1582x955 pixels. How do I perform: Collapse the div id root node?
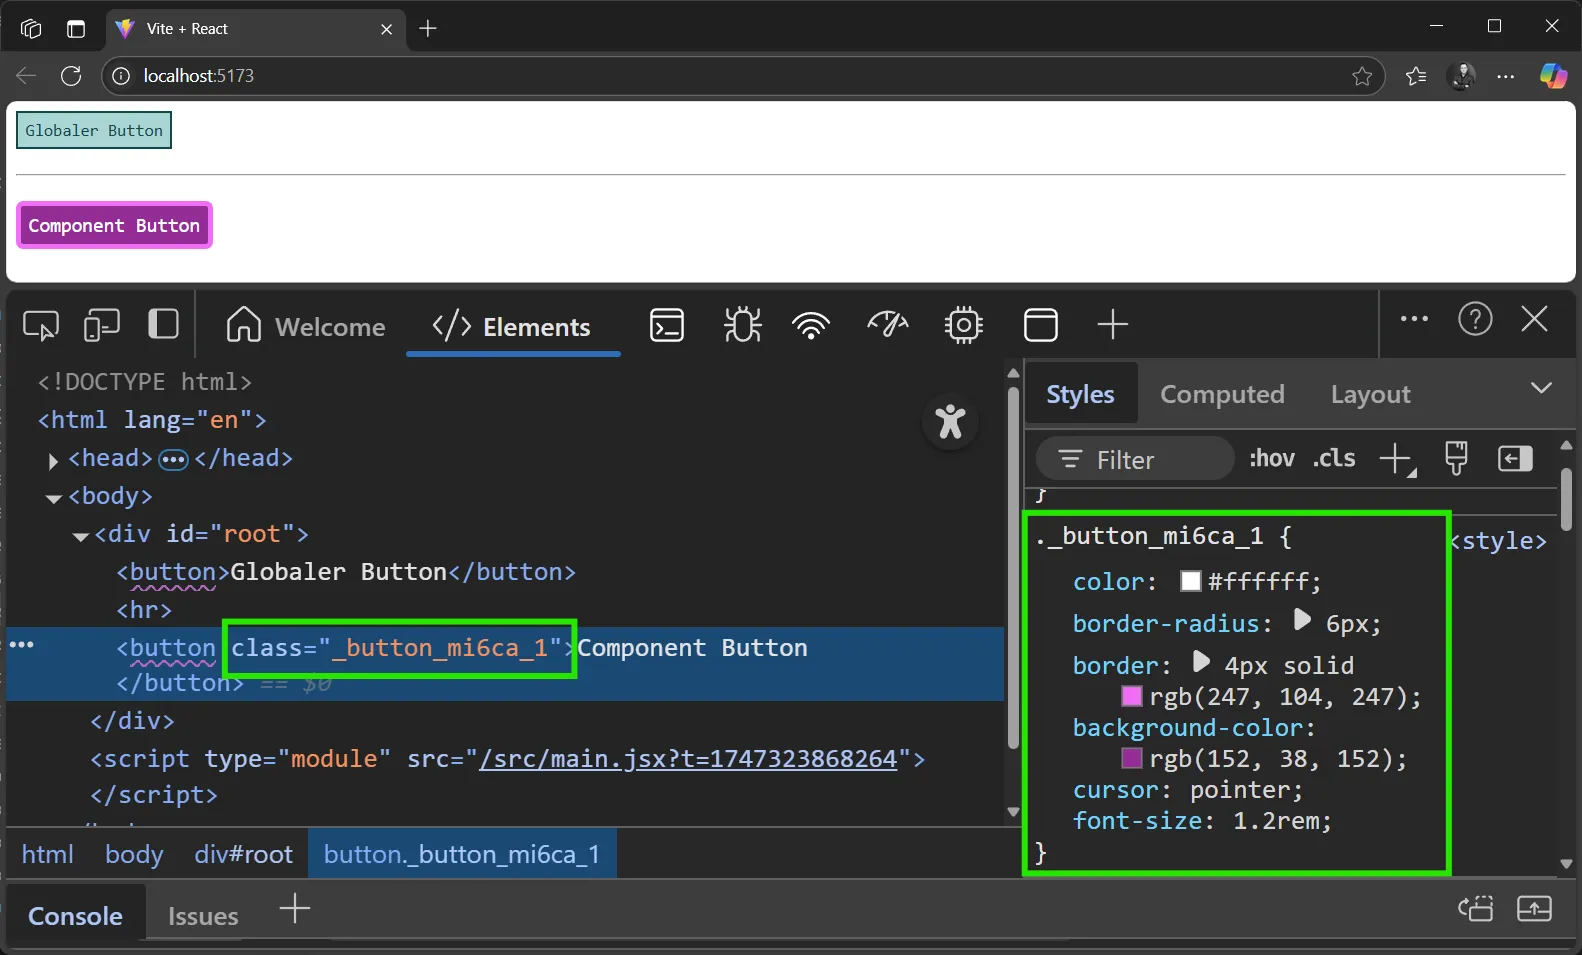(x=81, y=536)
